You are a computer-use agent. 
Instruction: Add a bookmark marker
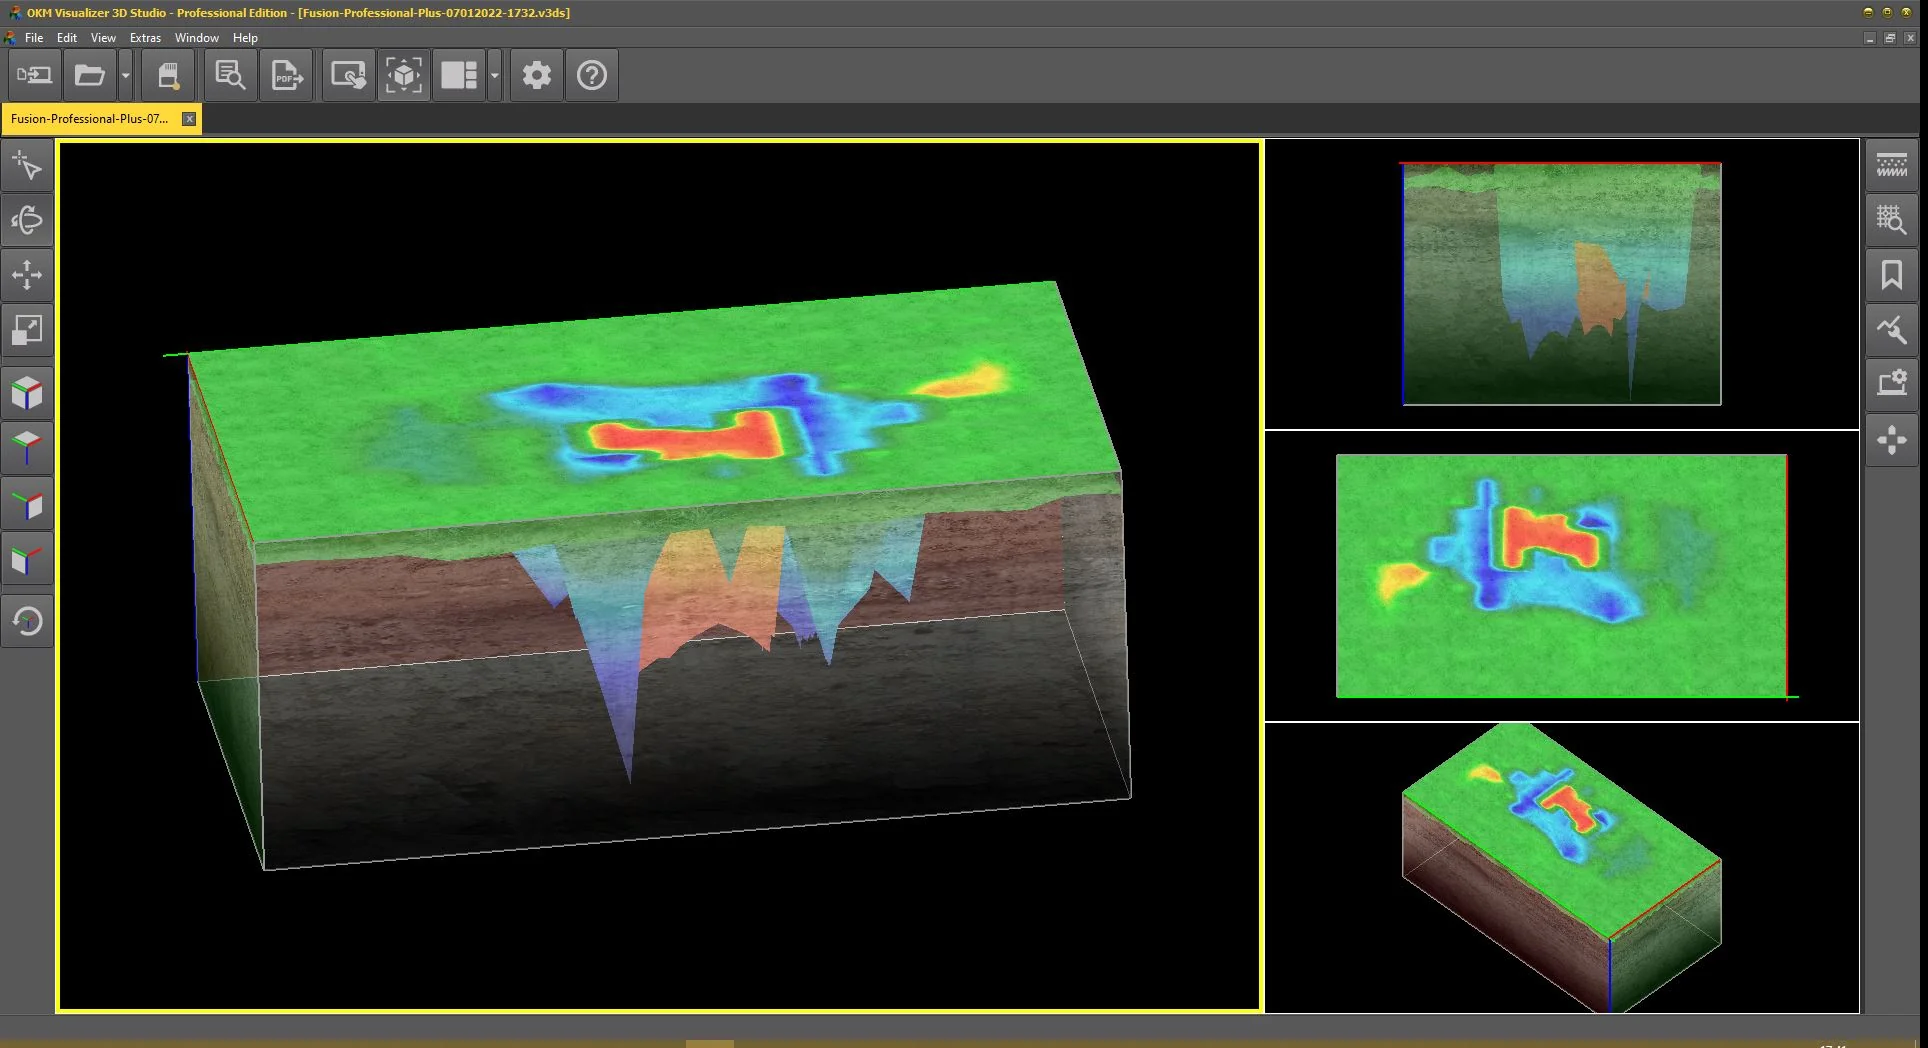click(x=1891, y=275)
